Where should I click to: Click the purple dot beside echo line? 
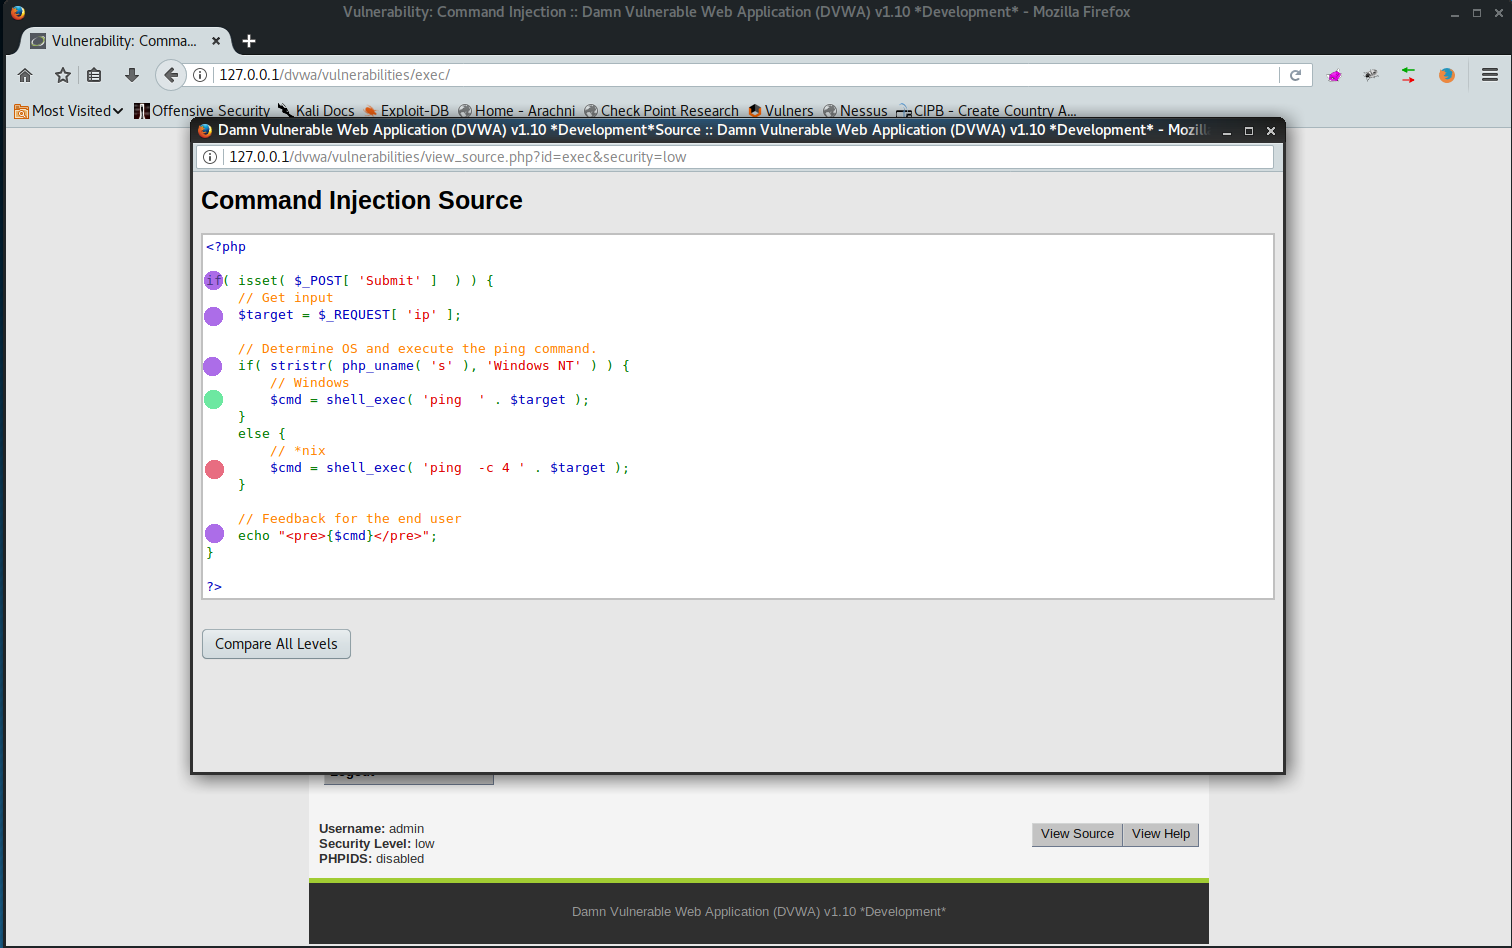[x=214, y=533]
